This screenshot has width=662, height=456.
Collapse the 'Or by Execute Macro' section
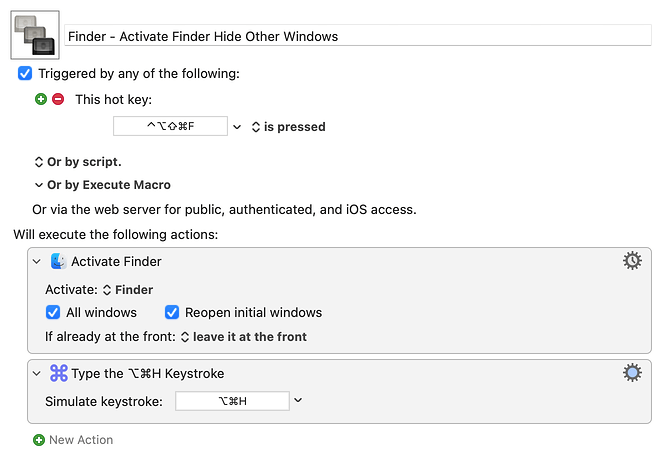coord(39,185)
